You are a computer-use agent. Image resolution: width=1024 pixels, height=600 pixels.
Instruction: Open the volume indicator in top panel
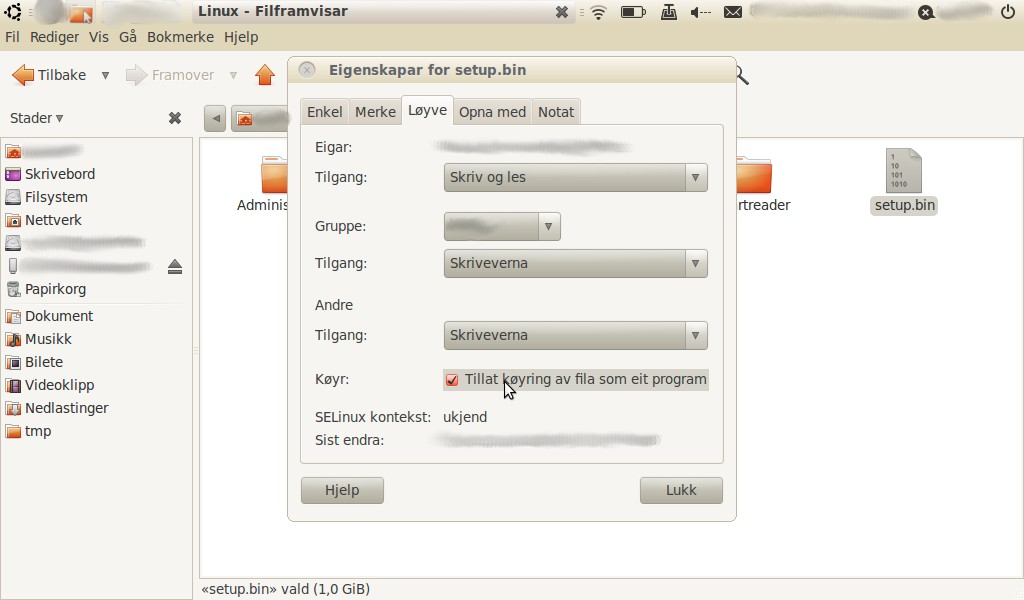click(x=701, y=13)
